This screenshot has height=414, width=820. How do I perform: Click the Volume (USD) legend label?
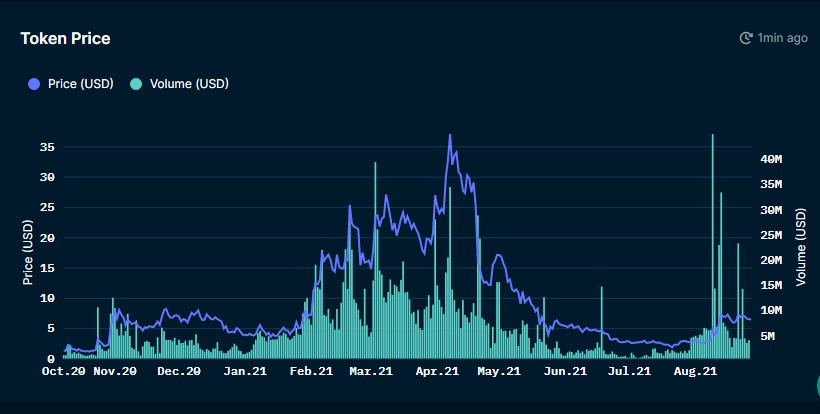coord(189,84)
